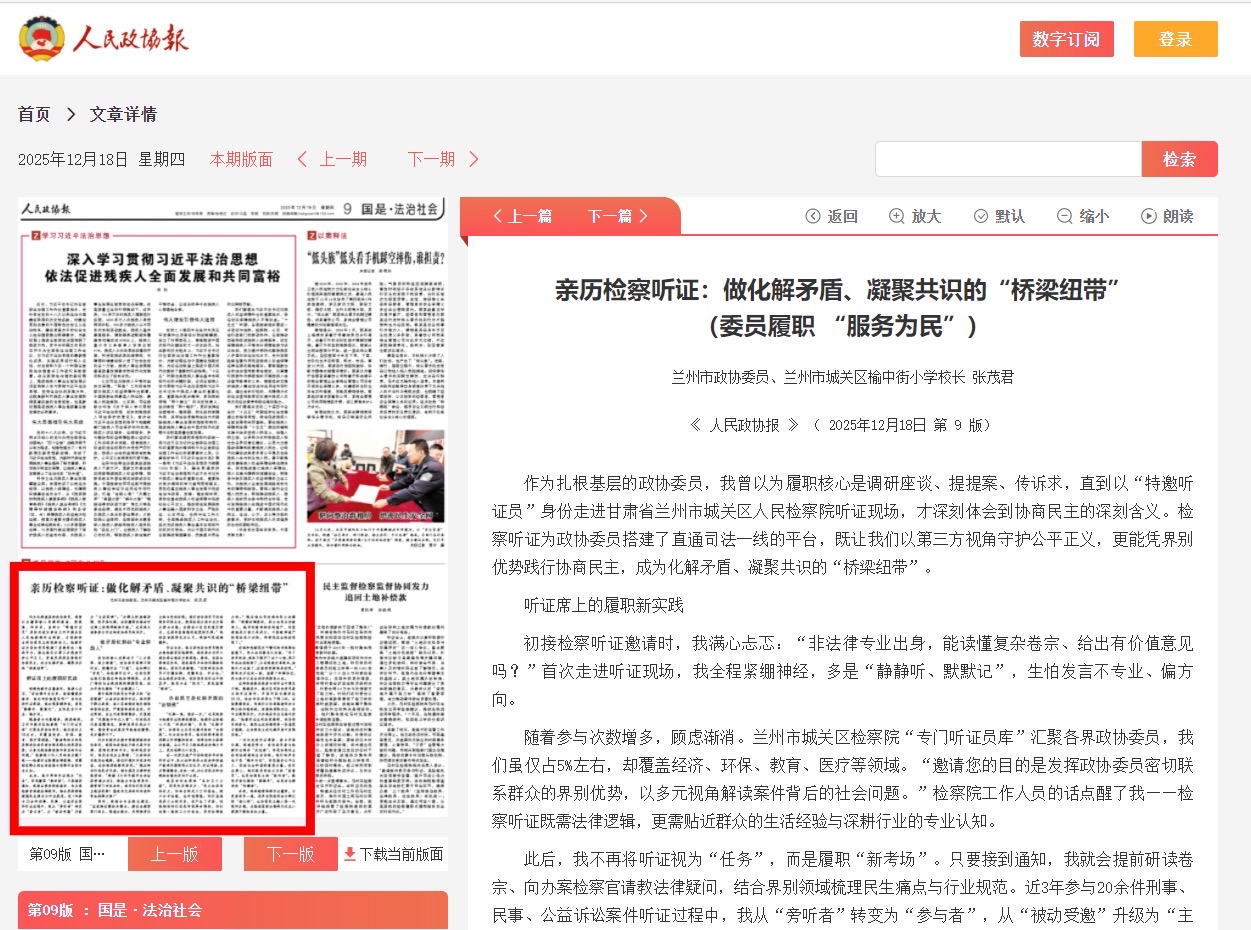Reset text size with 默认
This screenshot has width=1251, height=930.
981,216
